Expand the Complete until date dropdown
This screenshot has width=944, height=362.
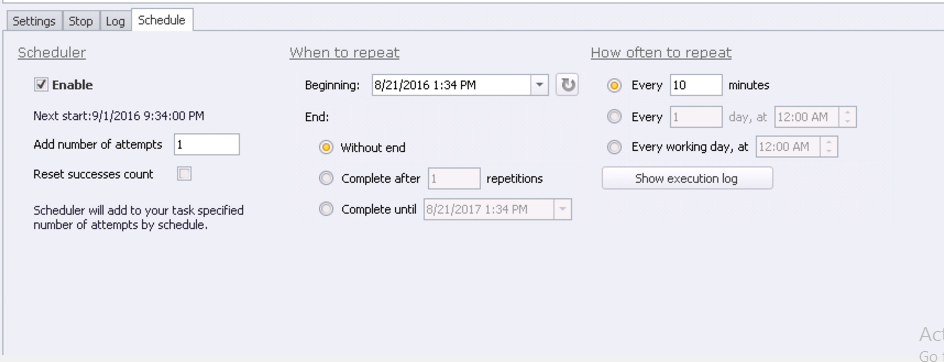click(562, 210)
